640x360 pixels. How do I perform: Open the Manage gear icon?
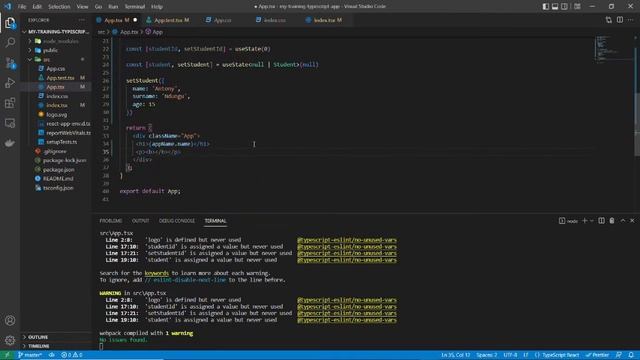click(x=10, y=340)
